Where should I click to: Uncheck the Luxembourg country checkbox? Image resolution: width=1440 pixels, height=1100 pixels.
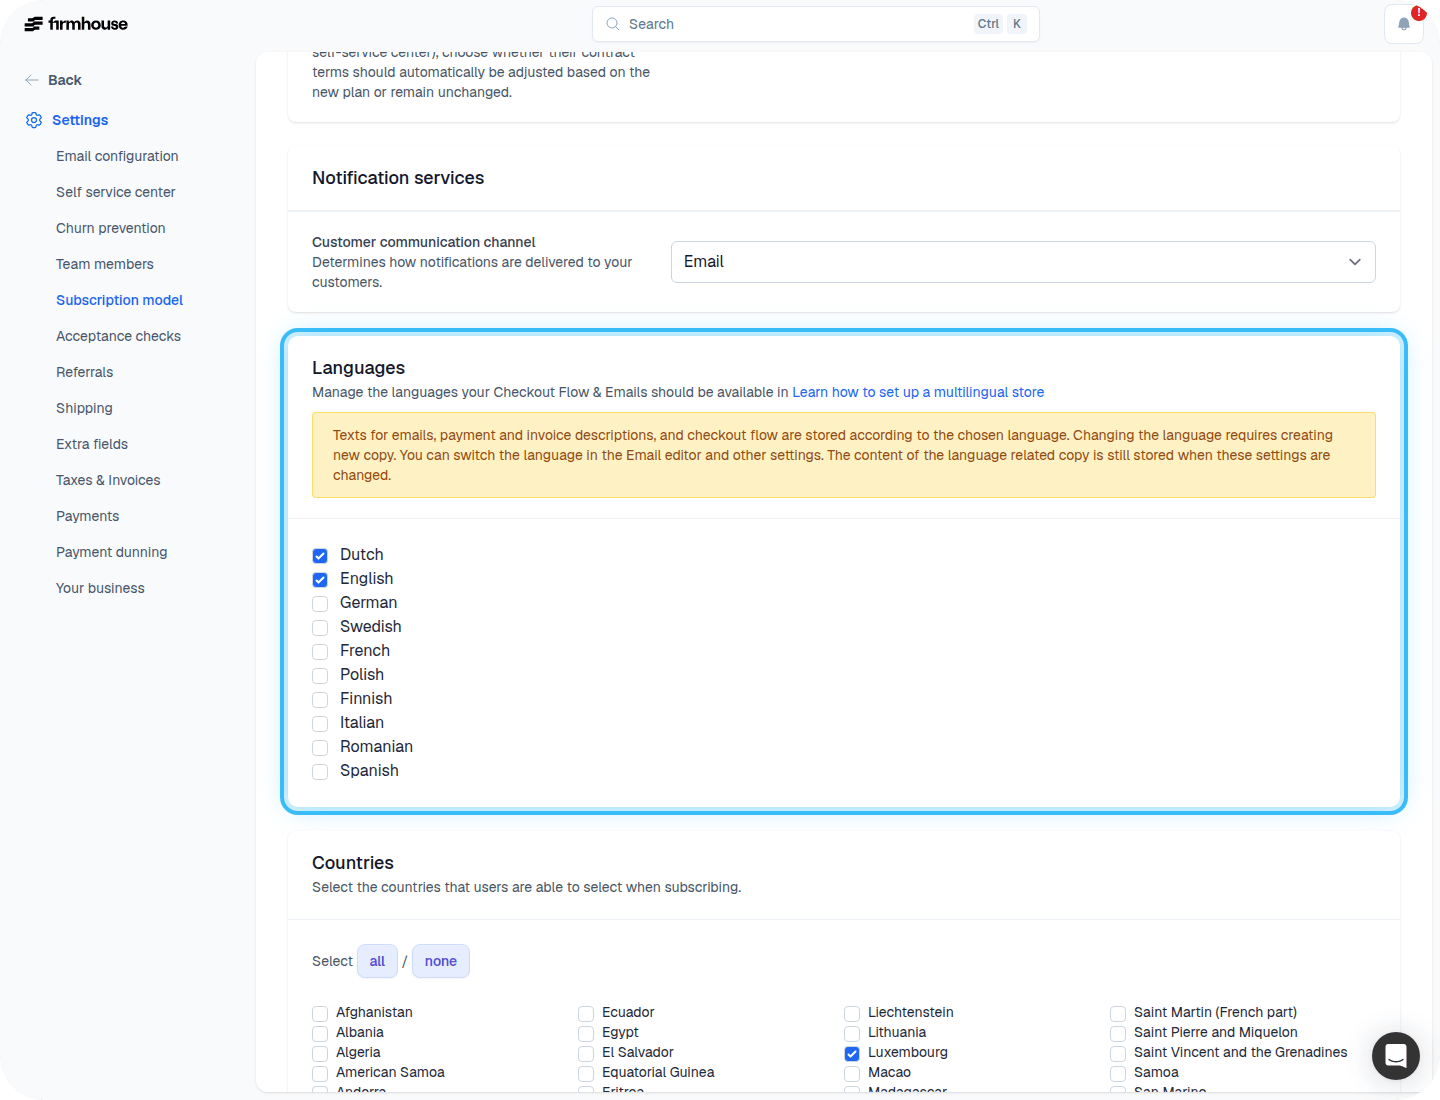852,1054
